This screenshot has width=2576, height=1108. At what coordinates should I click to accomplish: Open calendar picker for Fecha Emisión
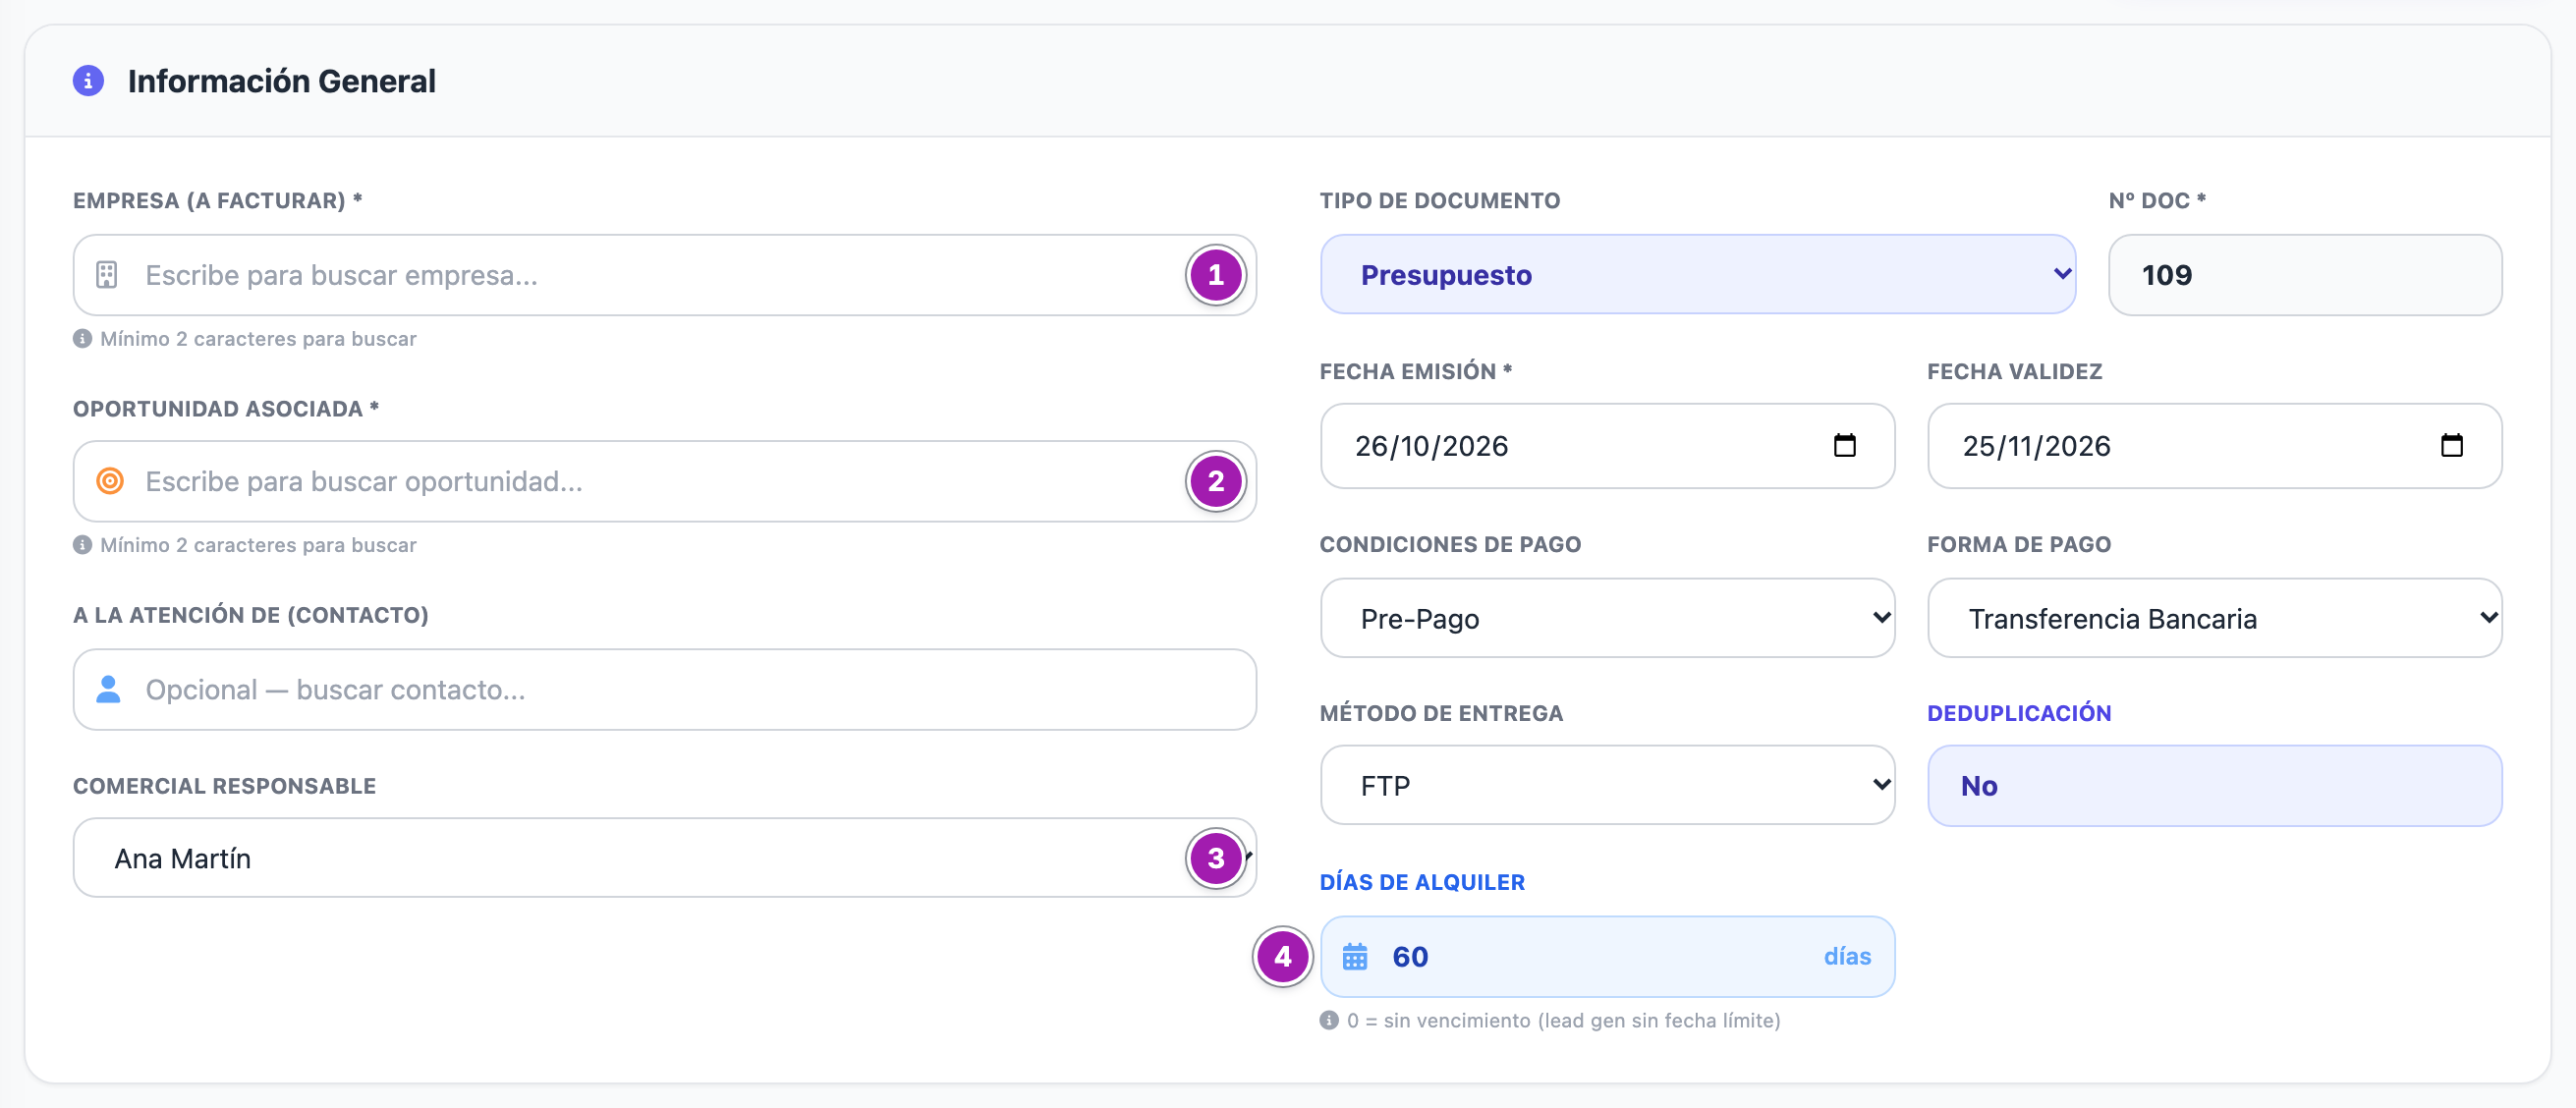pos(1844,446)
